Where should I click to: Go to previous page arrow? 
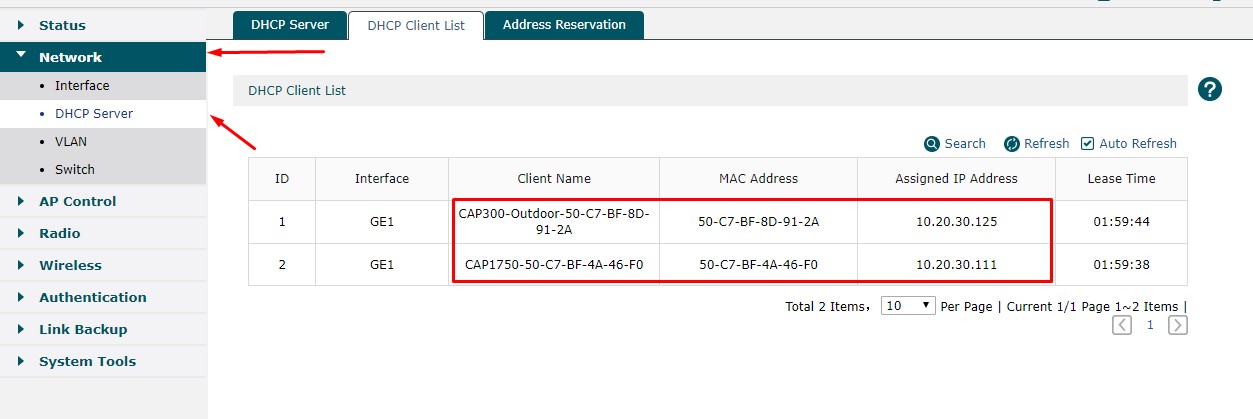pyautogui.click(x=1122, y=325)
